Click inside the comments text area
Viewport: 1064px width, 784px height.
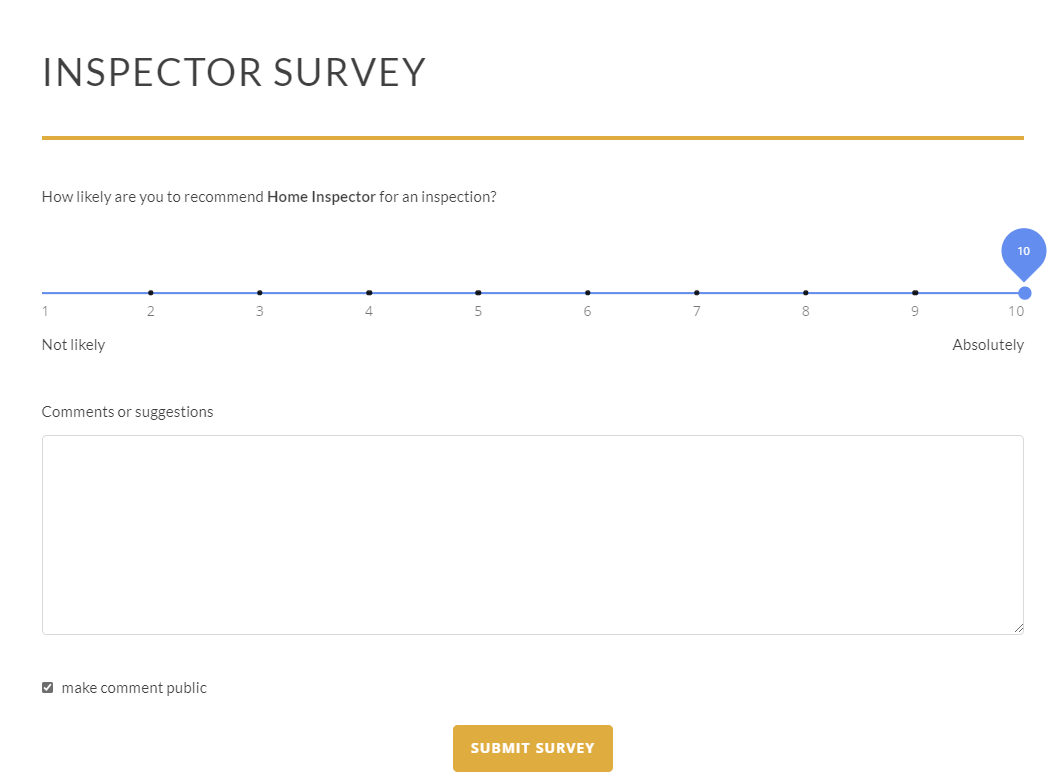[532, 534]
